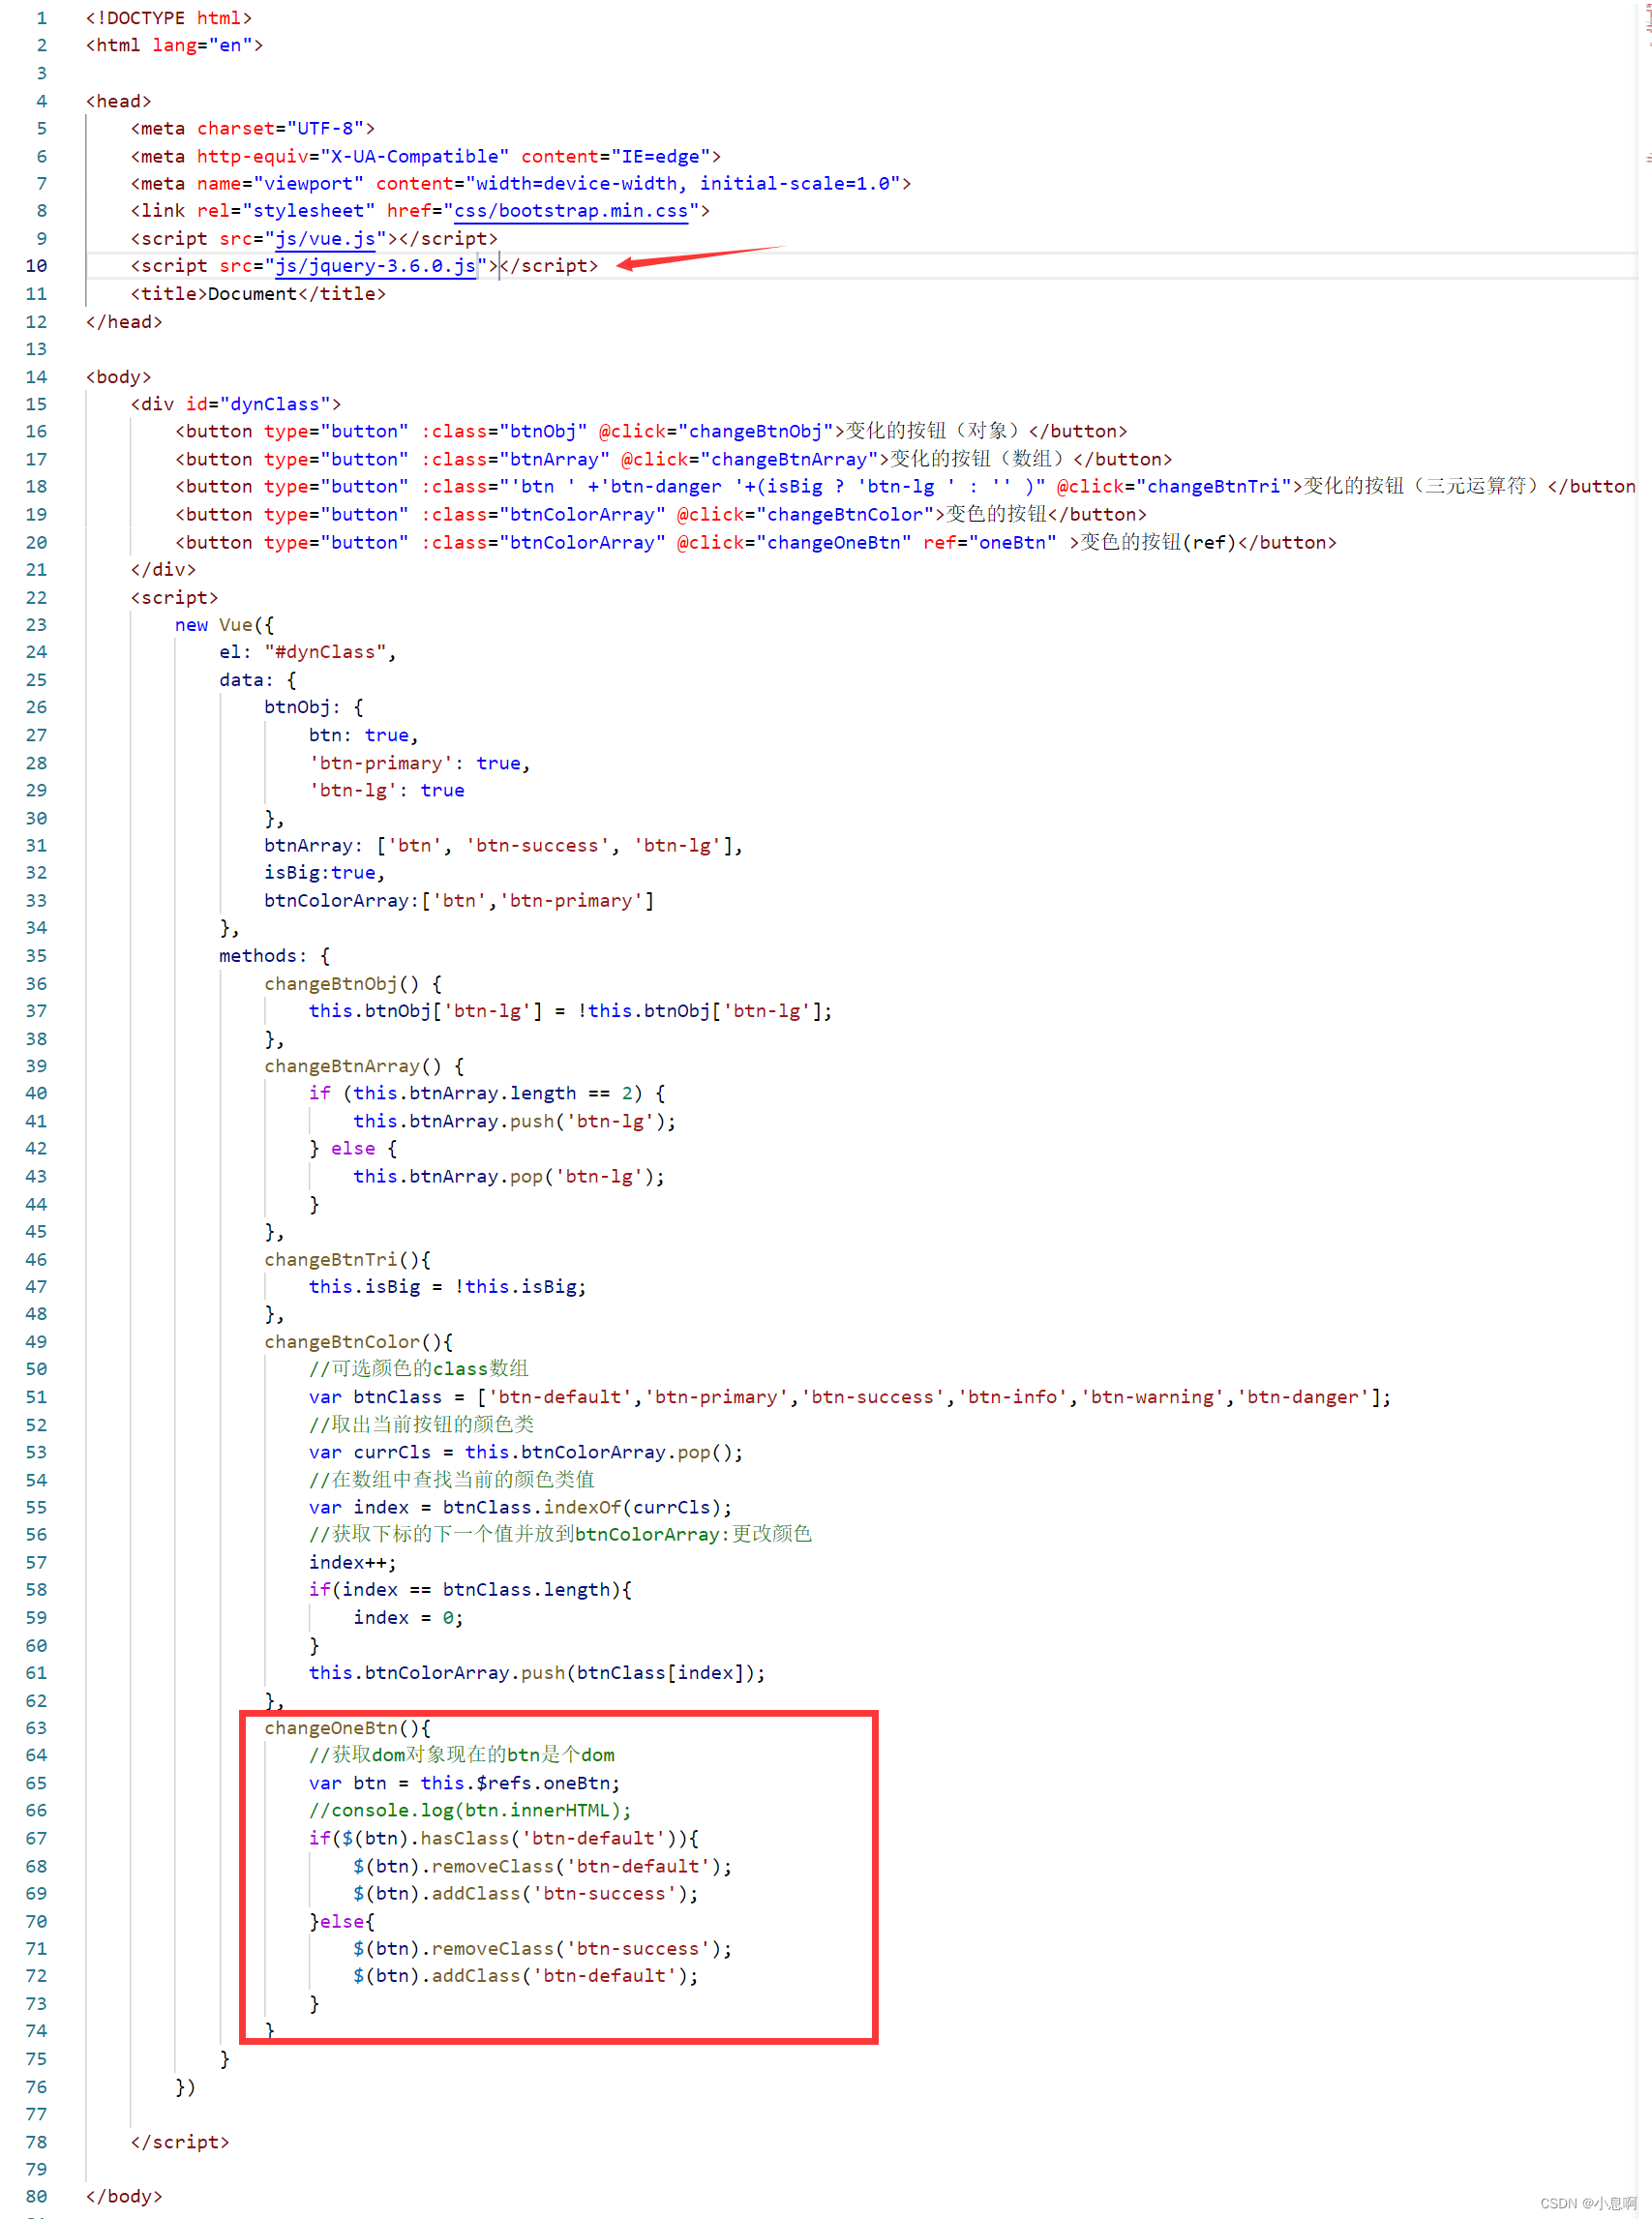The width and height of the screenshot is (1652, 2219).
Task: Click name="viewport" attribute
Action: 280,184
